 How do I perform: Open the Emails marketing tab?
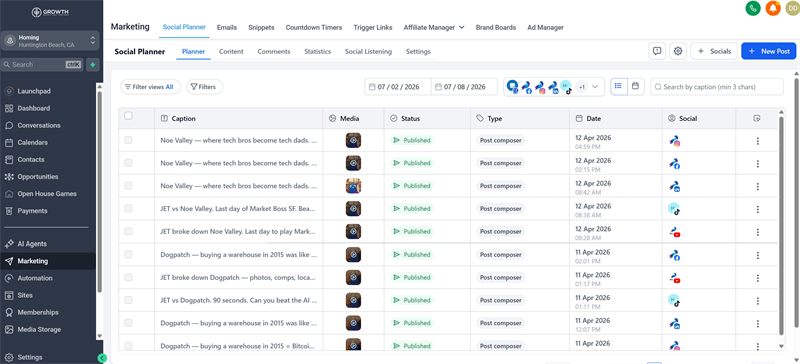click(x=227, y=28)
